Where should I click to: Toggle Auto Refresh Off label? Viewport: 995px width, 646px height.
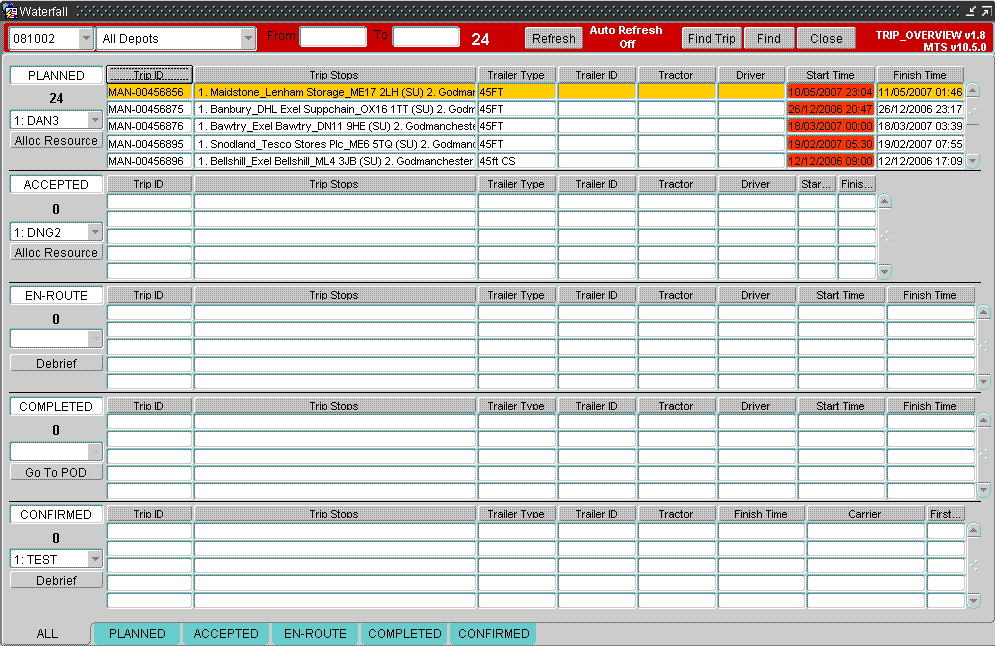(x=626, y=37)
